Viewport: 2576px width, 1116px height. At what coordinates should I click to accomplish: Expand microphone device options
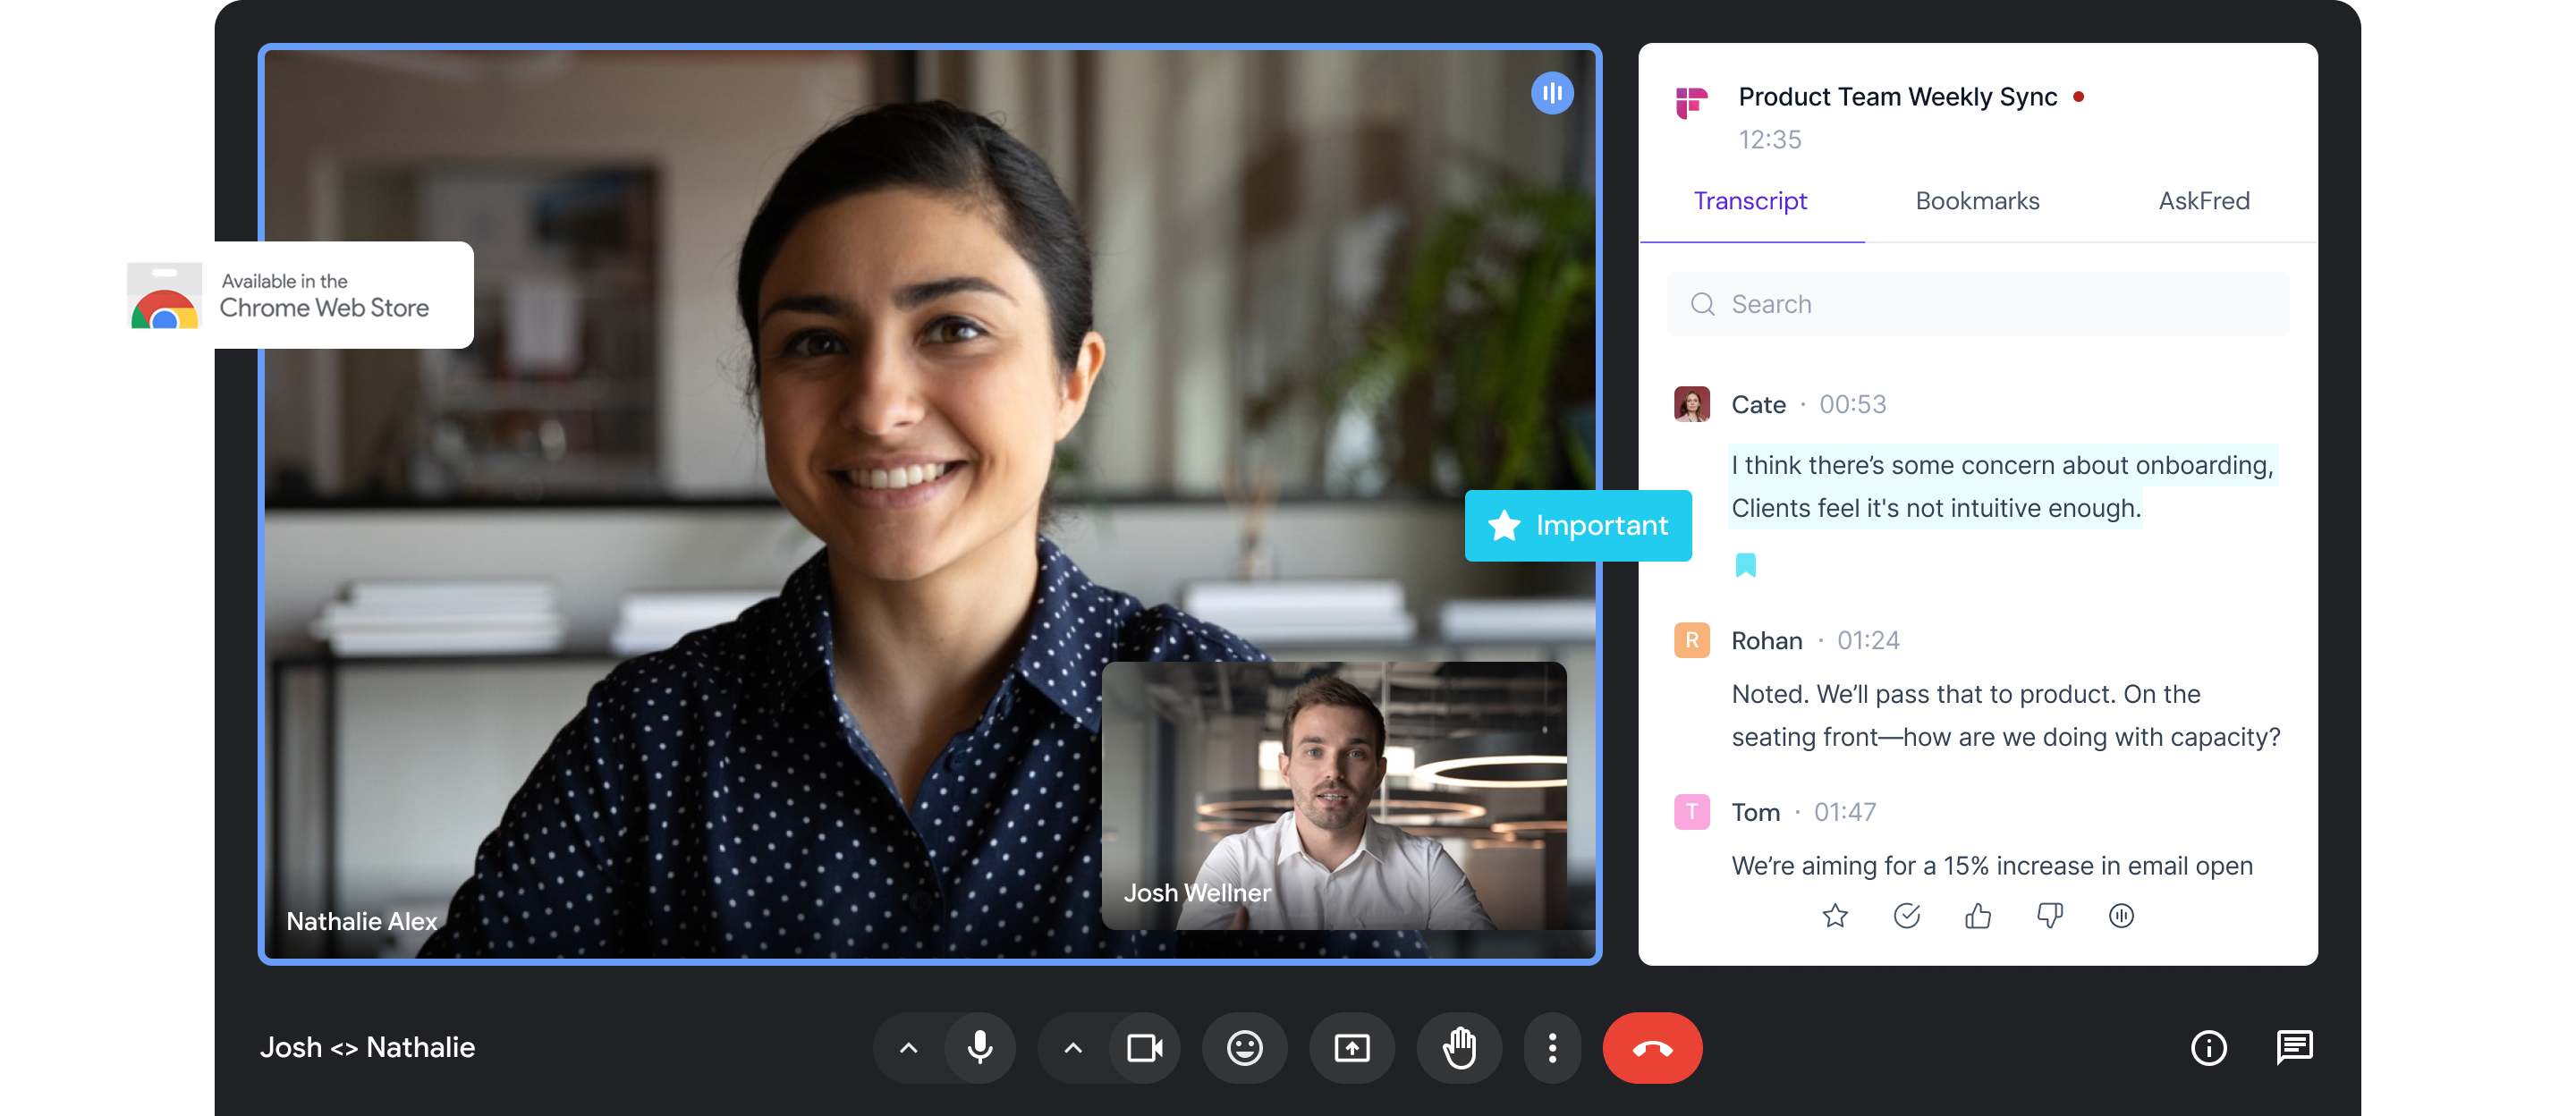click(908, 1048)
